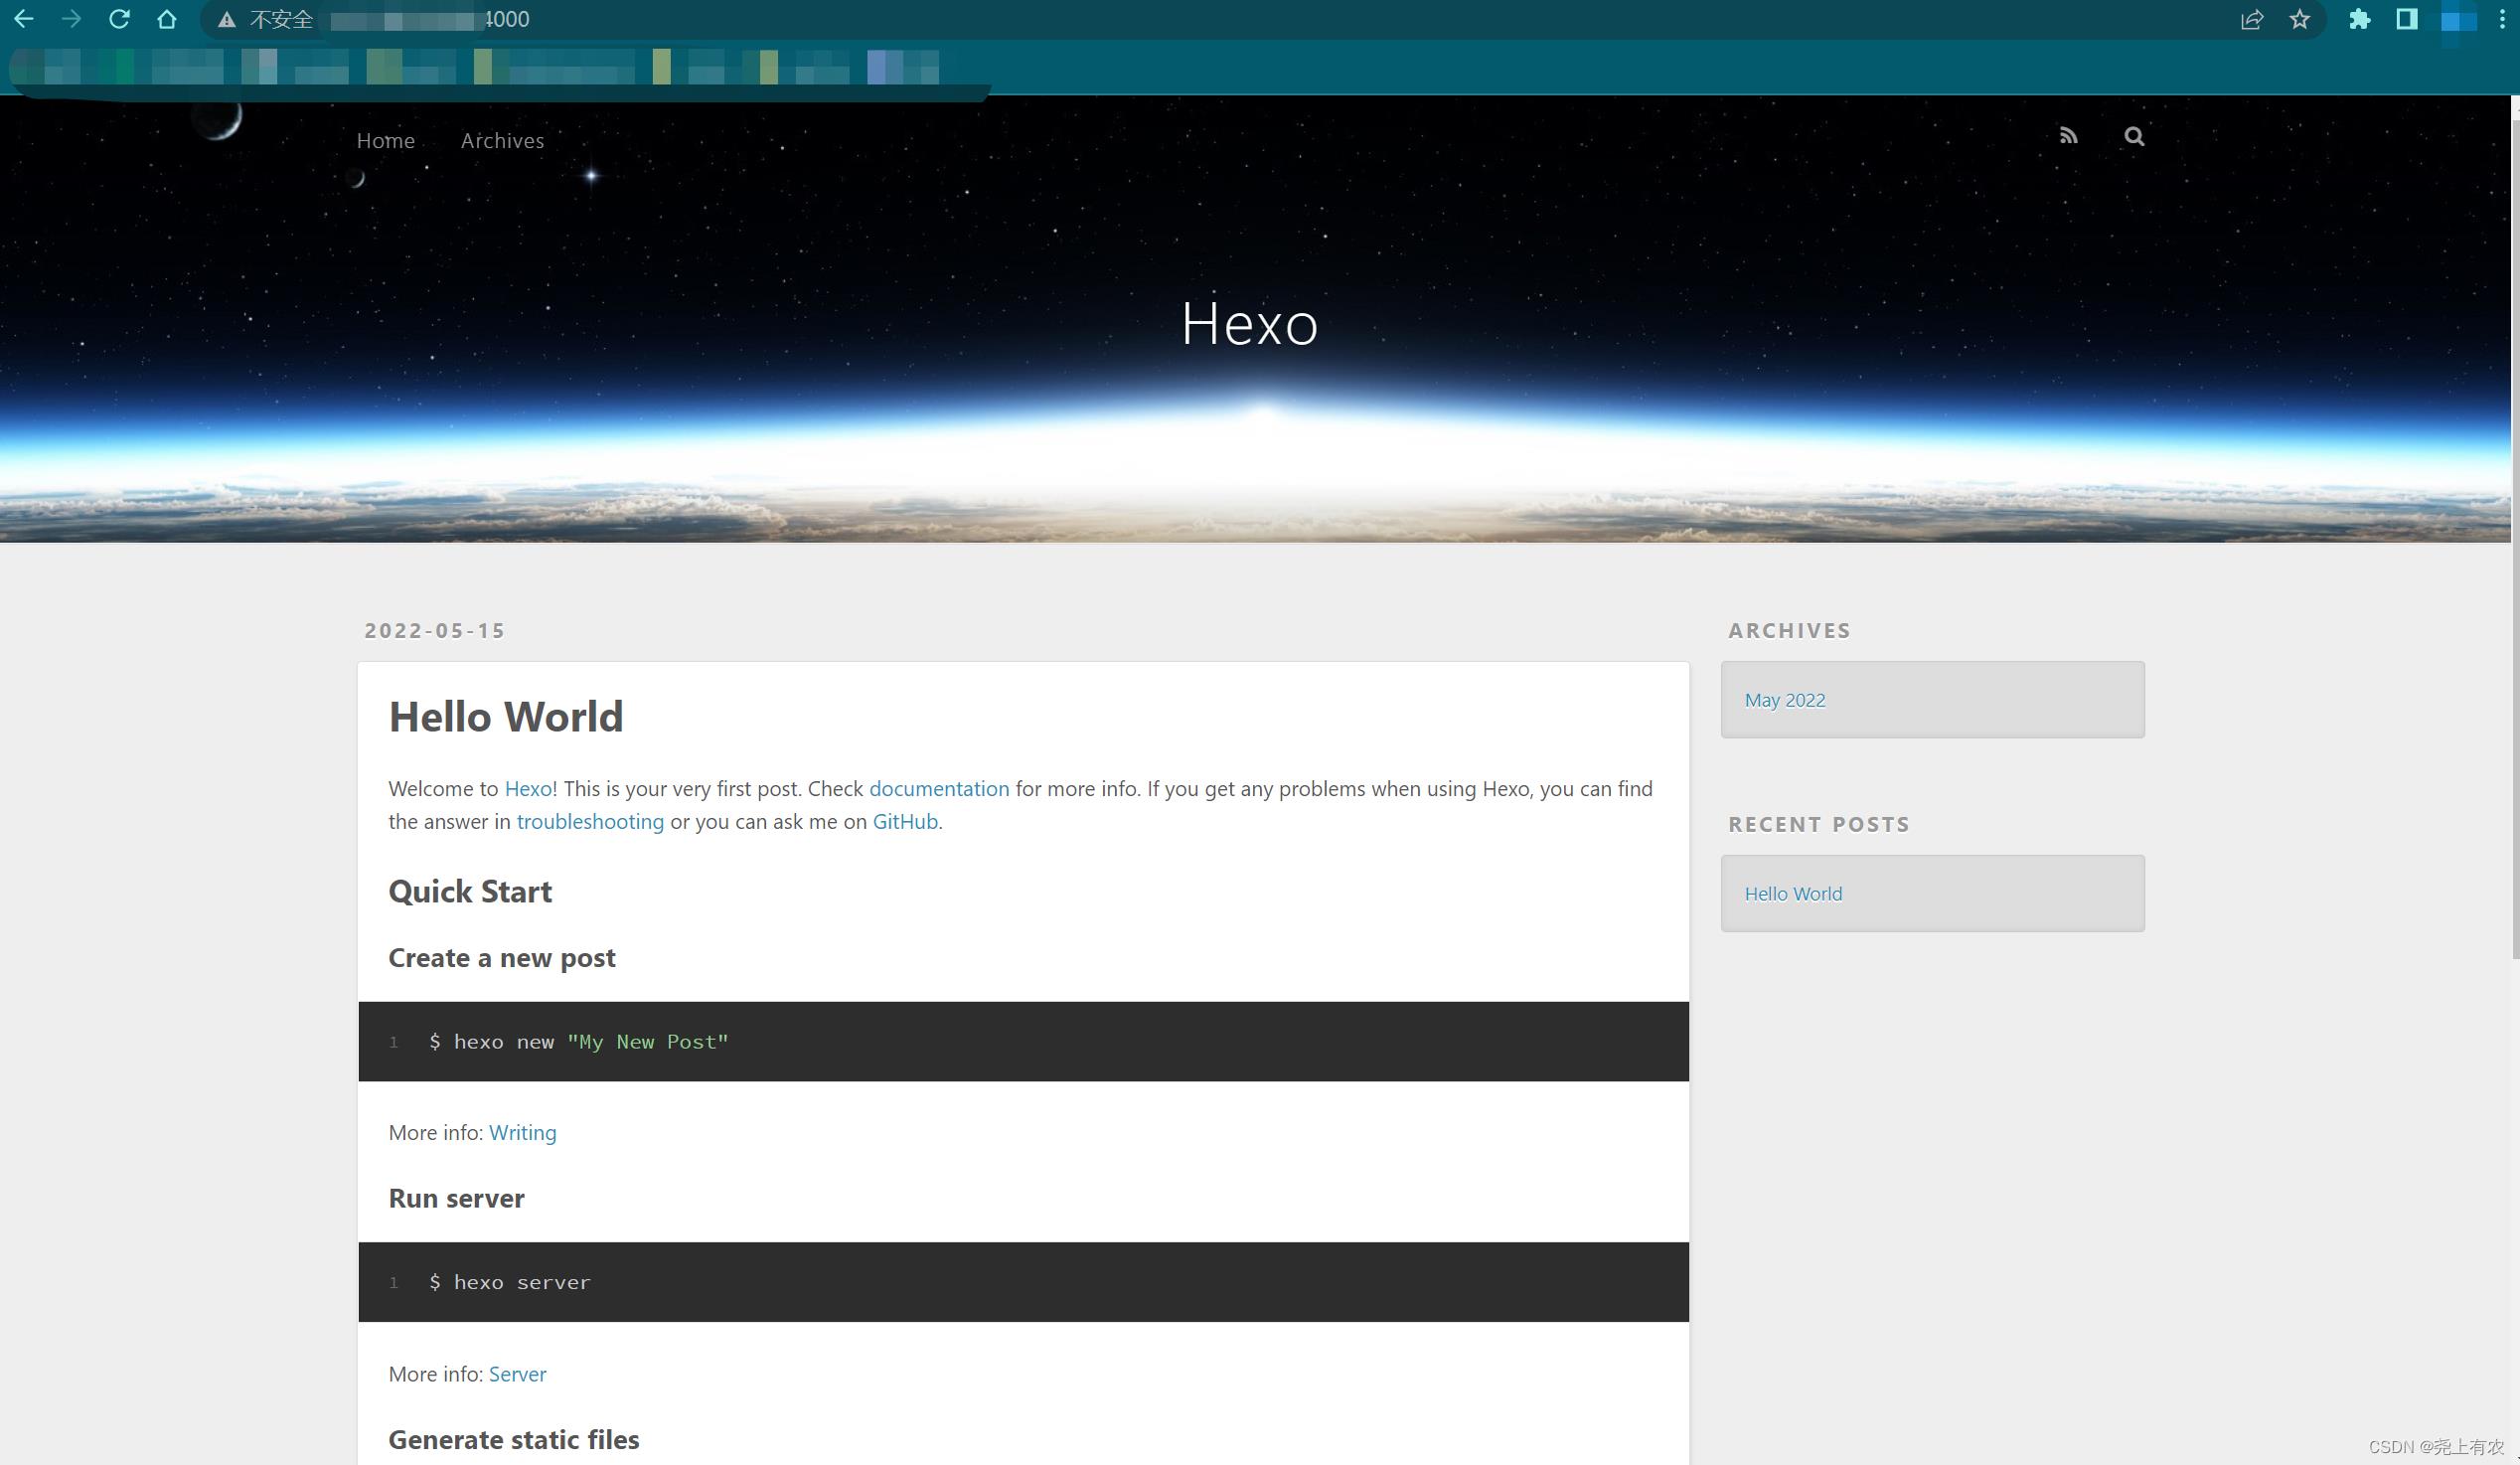Expand May 2022 archive entry
2520x1465 pixels.
click(x=1787, y=698)
